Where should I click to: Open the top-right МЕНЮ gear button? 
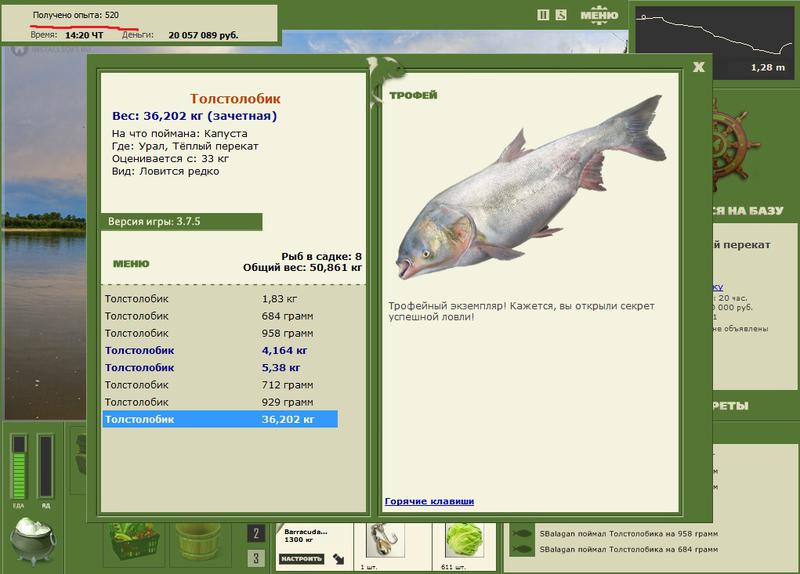[x=599, y=15]
